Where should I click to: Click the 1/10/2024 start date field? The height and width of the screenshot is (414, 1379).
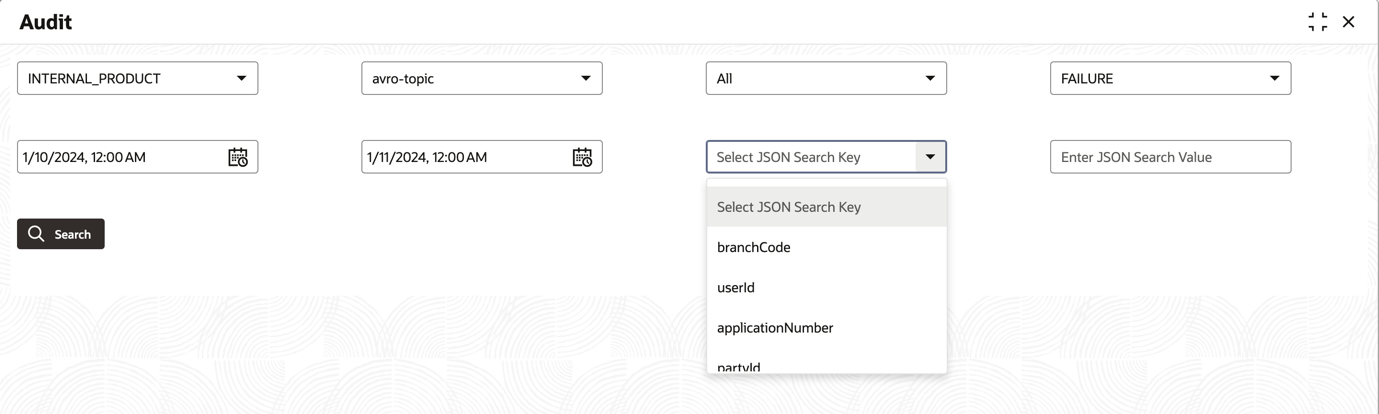(x=137, y=157)
